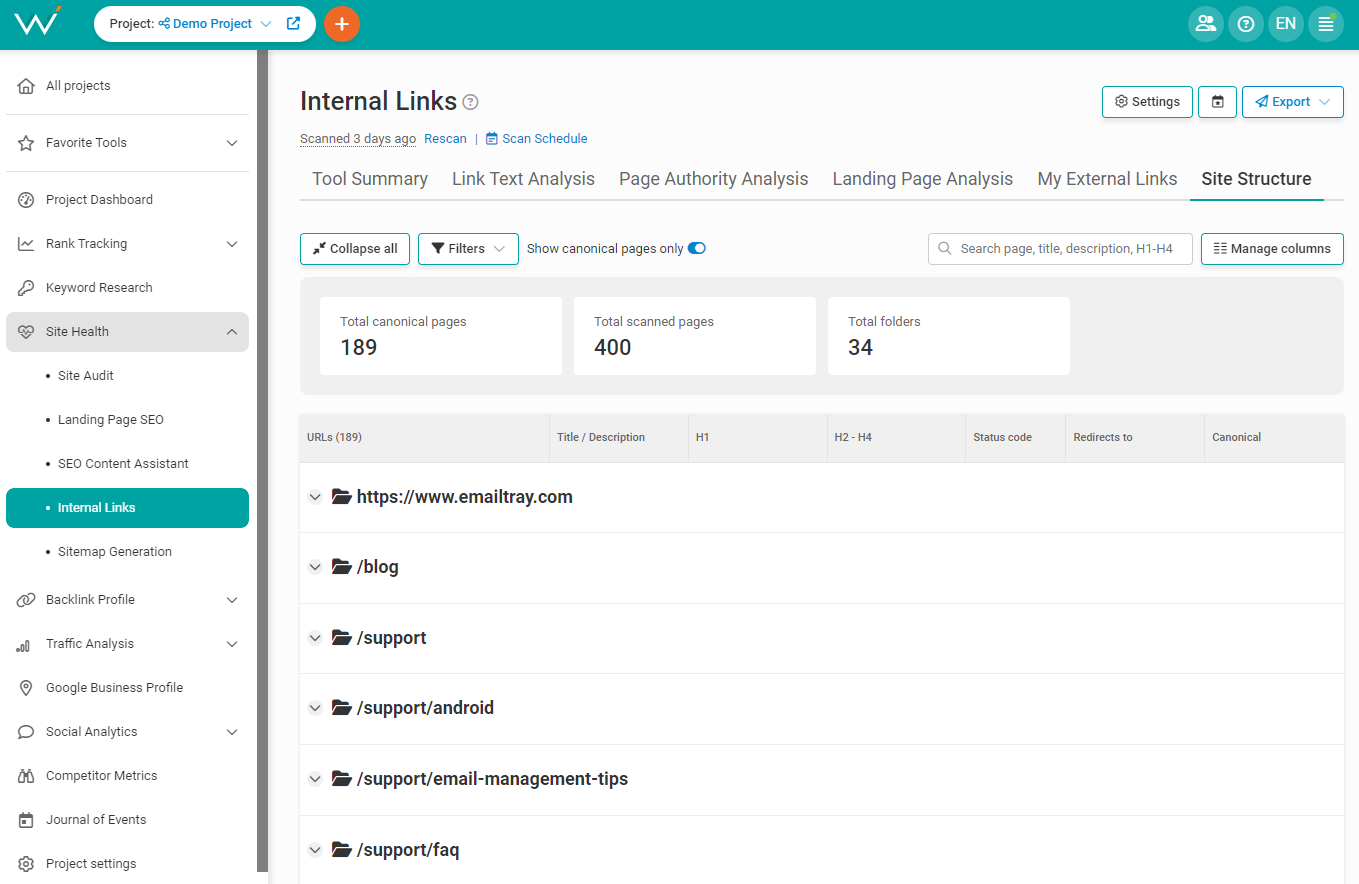Expand the Social Analytics section chevron
The height and width of the screenshot is (884, 1359).
click(x=232, y=732)
